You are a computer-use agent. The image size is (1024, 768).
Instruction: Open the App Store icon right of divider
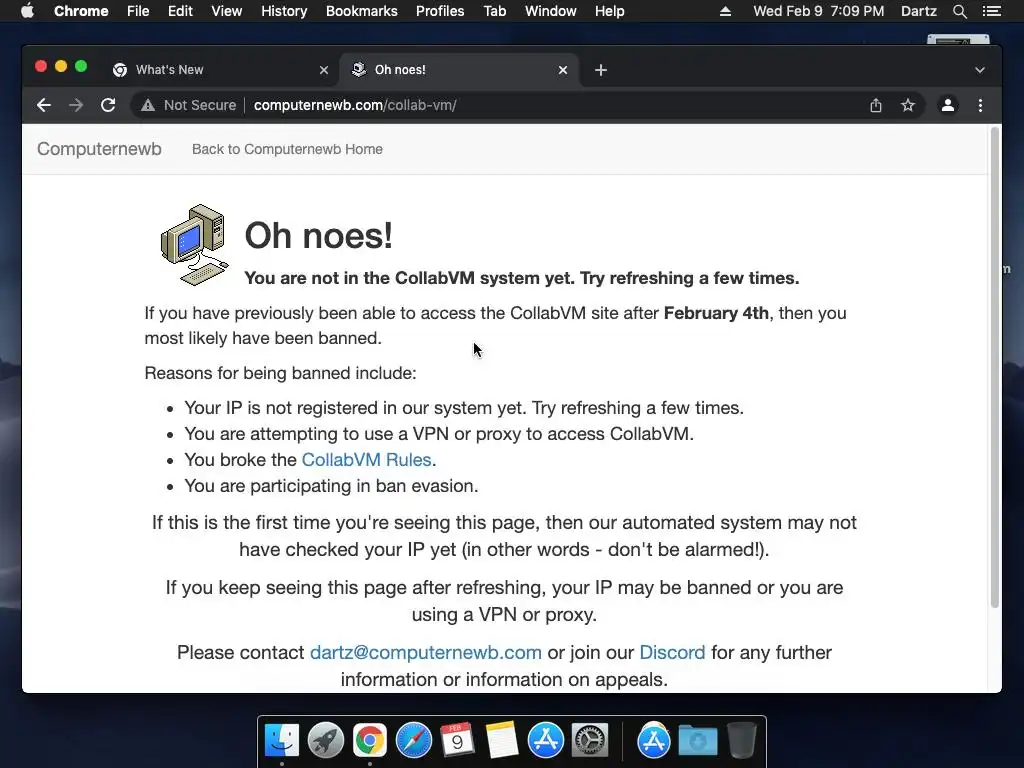click(x=654, y=741)
